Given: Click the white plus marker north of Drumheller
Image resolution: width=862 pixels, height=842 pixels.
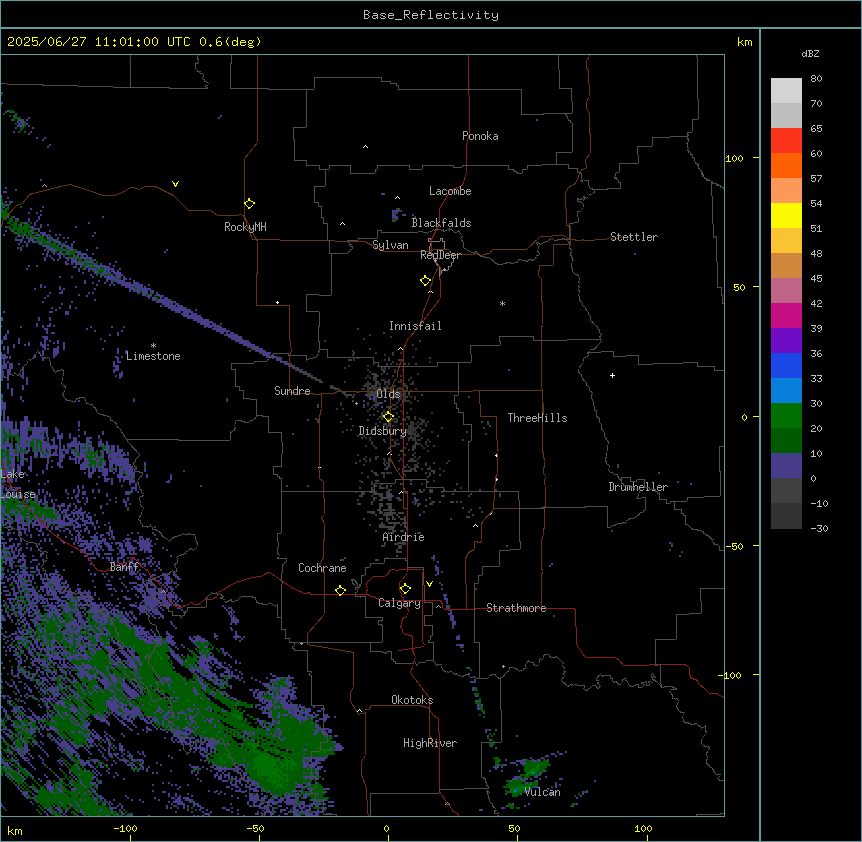Looking at the screenshot, I should tap(612, 375).
